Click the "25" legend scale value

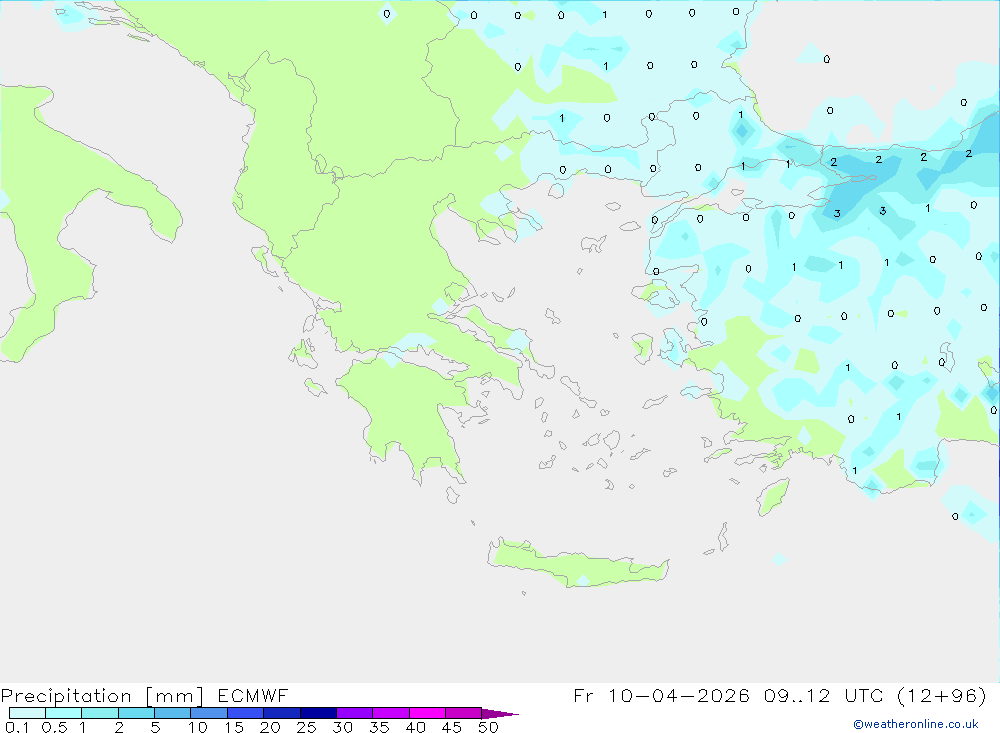pos(306,727)
